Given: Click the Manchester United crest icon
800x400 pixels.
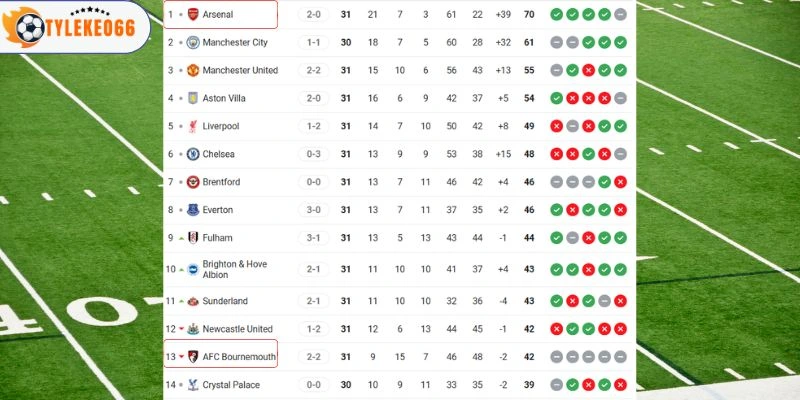Looking at the screenshot, I should click(x=193, y=71).
